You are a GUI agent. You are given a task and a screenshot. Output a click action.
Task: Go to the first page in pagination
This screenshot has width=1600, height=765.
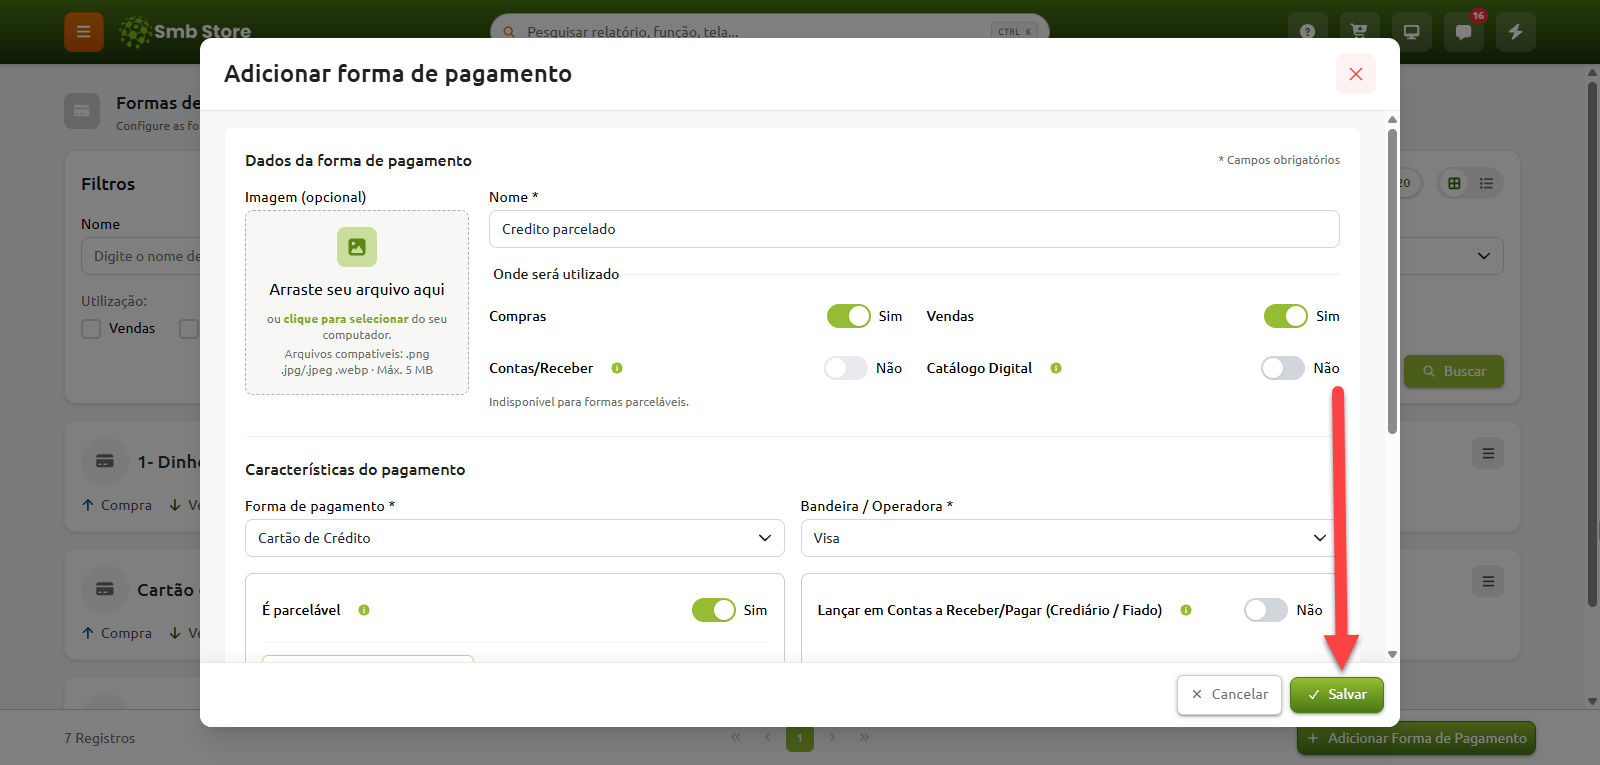click(736, 738)
